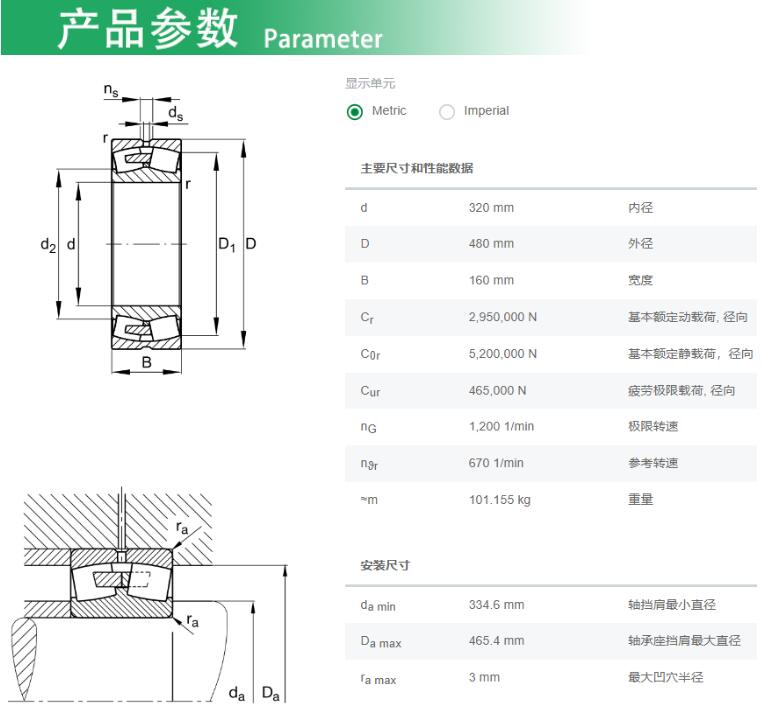
Task: Click the Cr parameter symbol
Action: coord(367,317)
